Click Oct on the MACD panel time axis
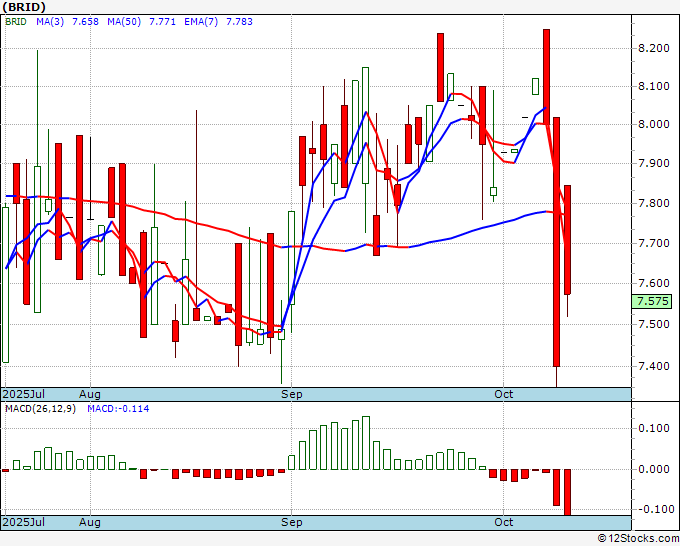680x546 pixels. point(503,522)
